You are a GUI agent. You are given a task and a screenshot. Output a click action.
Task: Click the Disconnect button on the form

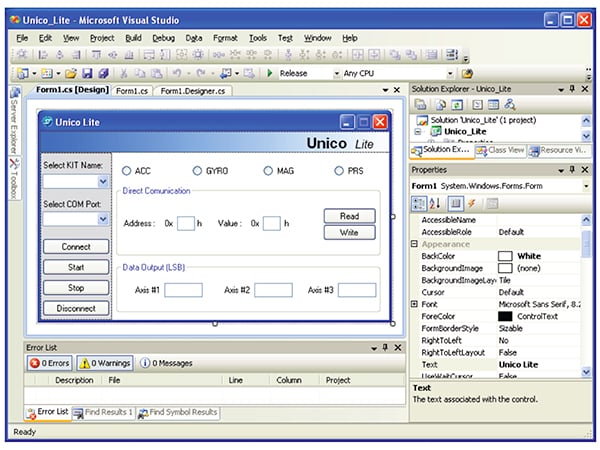click(76, 308)
